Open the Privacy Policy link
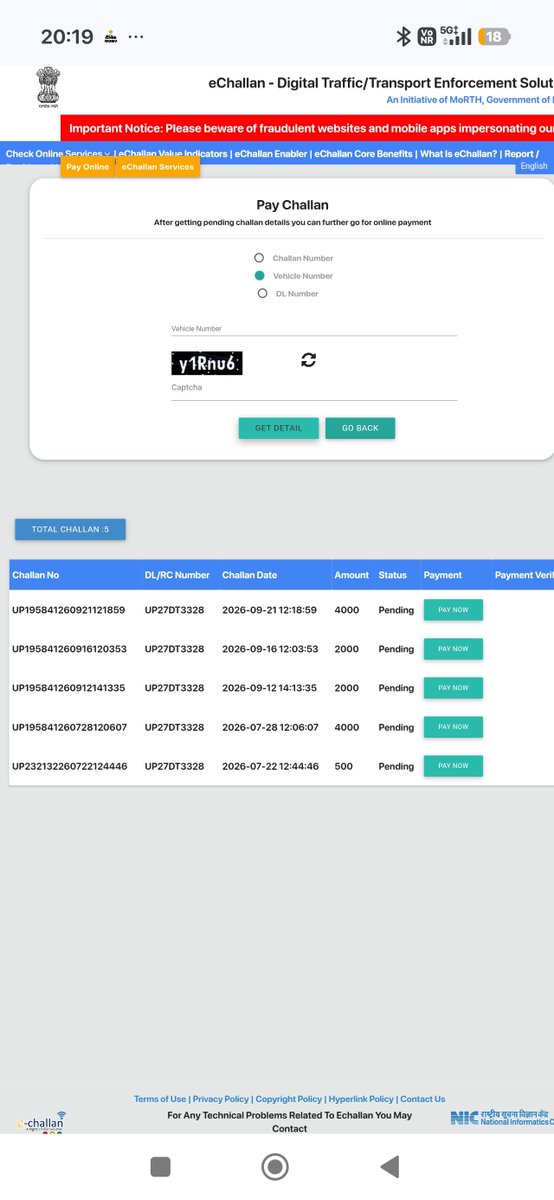This screenshot has width=554, height=1200. pos(222,1099)
